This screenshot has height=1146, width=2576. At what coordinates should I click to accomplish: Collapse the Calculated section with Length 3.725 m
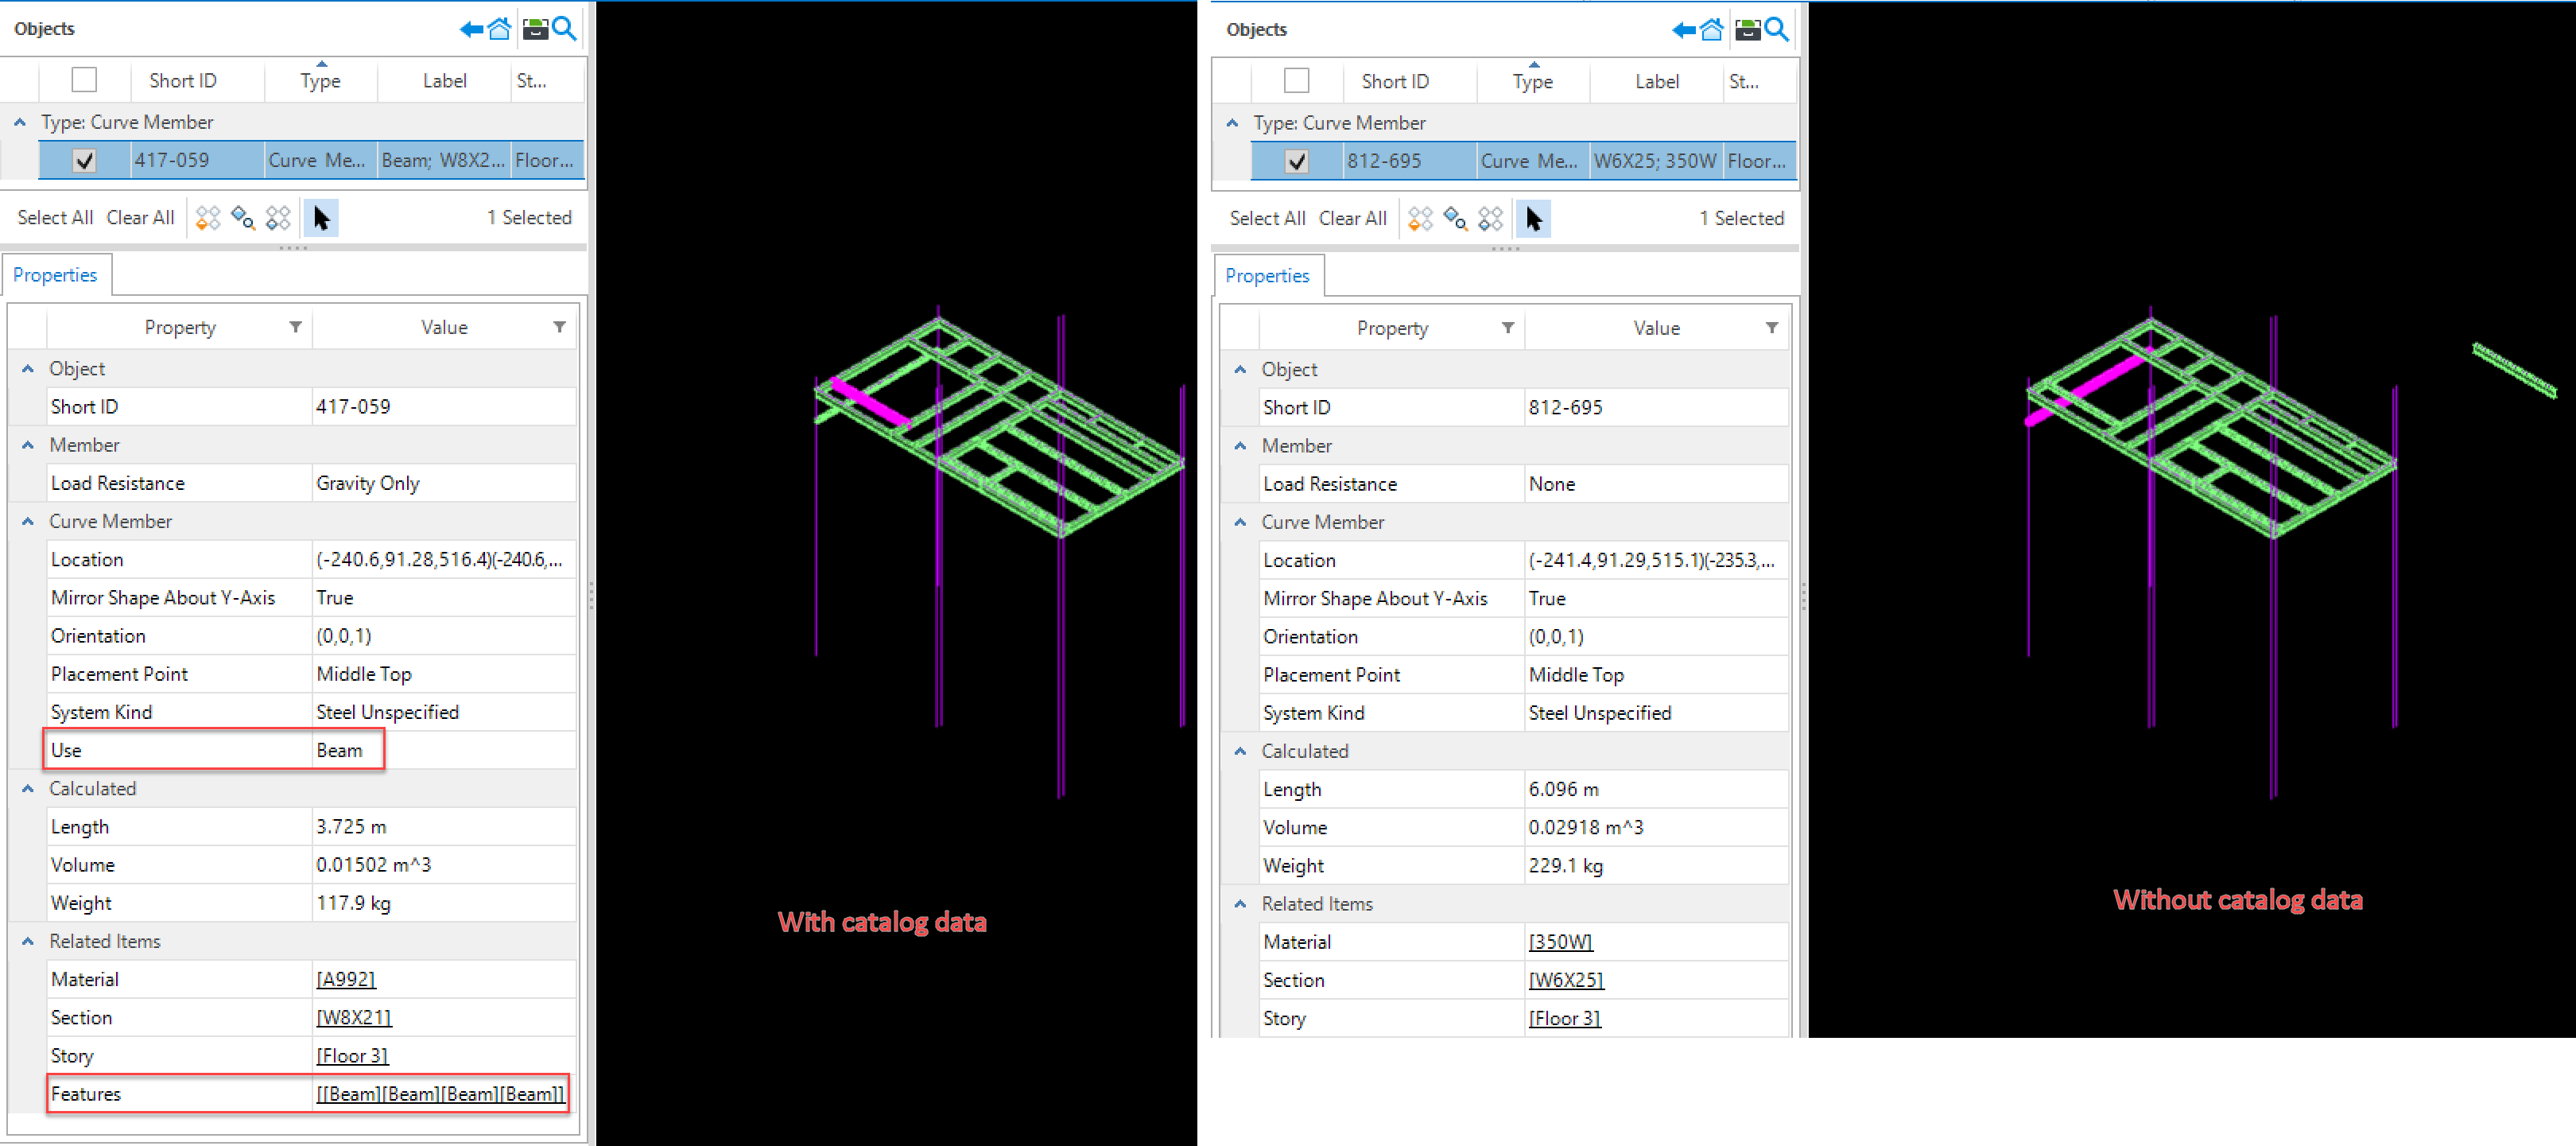point(28,789)
